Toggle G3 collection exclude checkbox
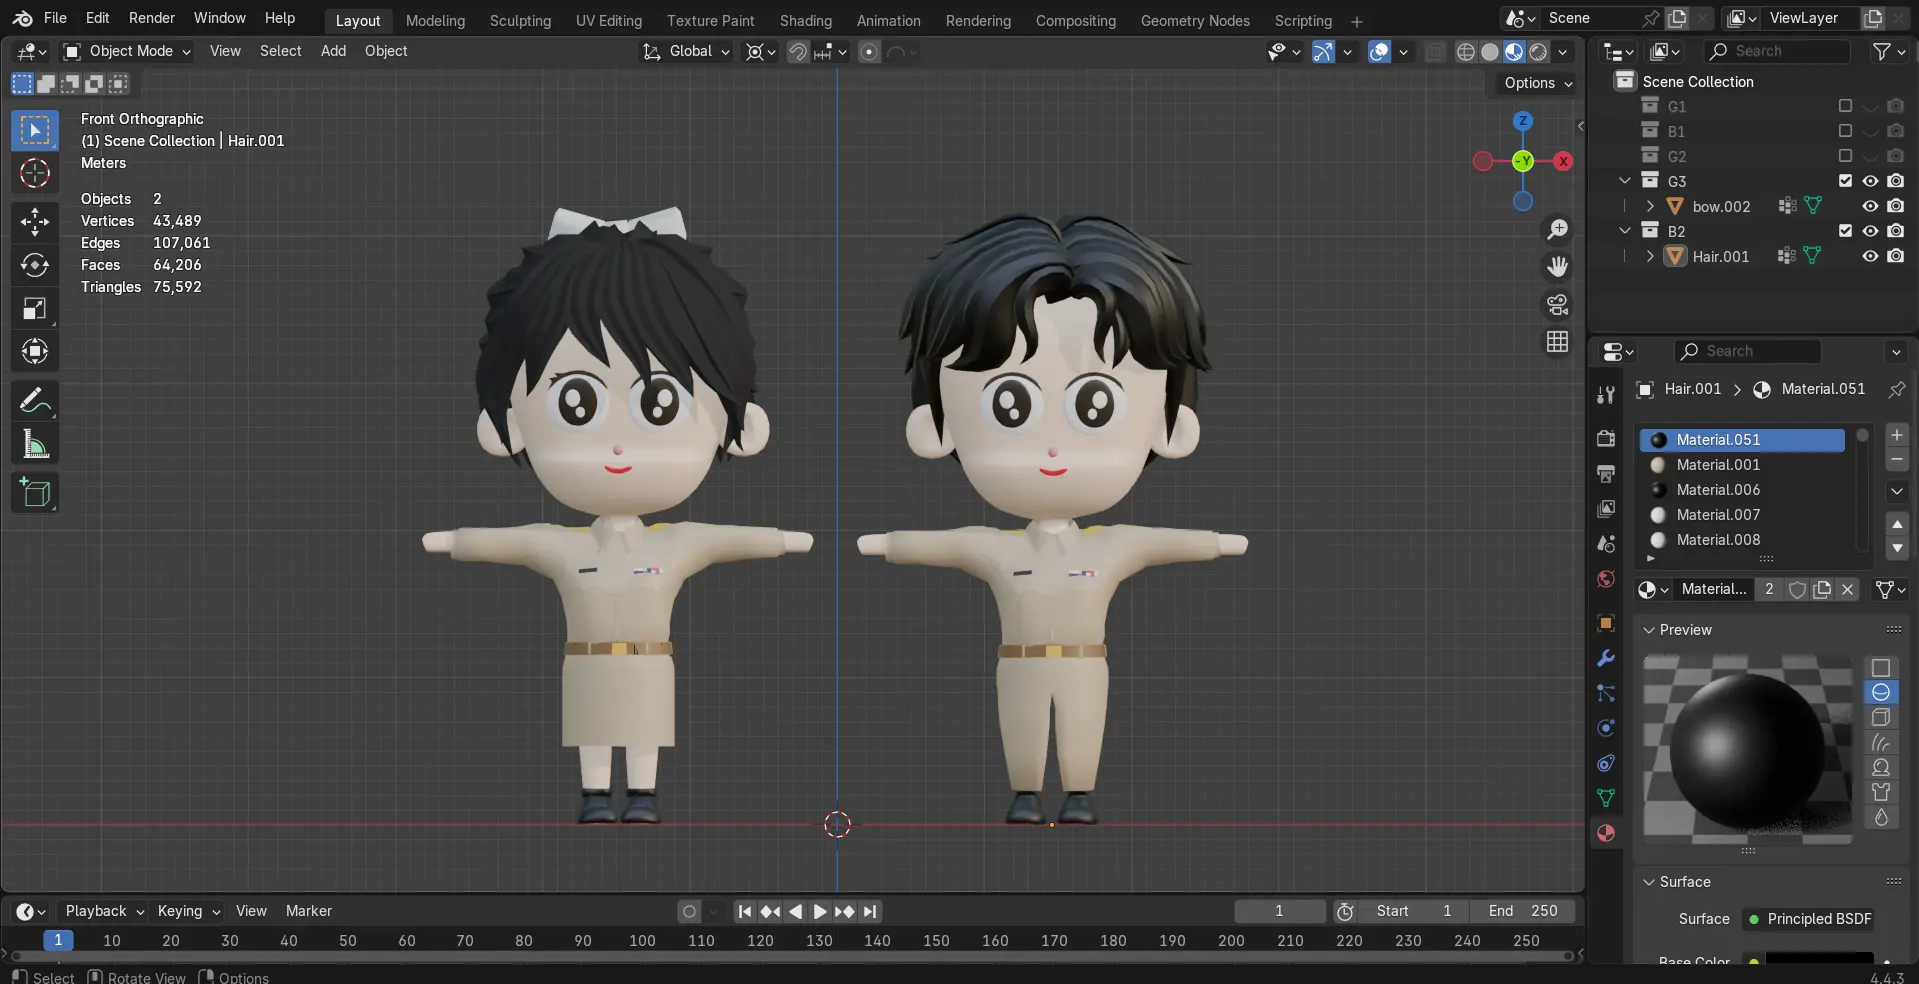 [x=1844, y=181]
